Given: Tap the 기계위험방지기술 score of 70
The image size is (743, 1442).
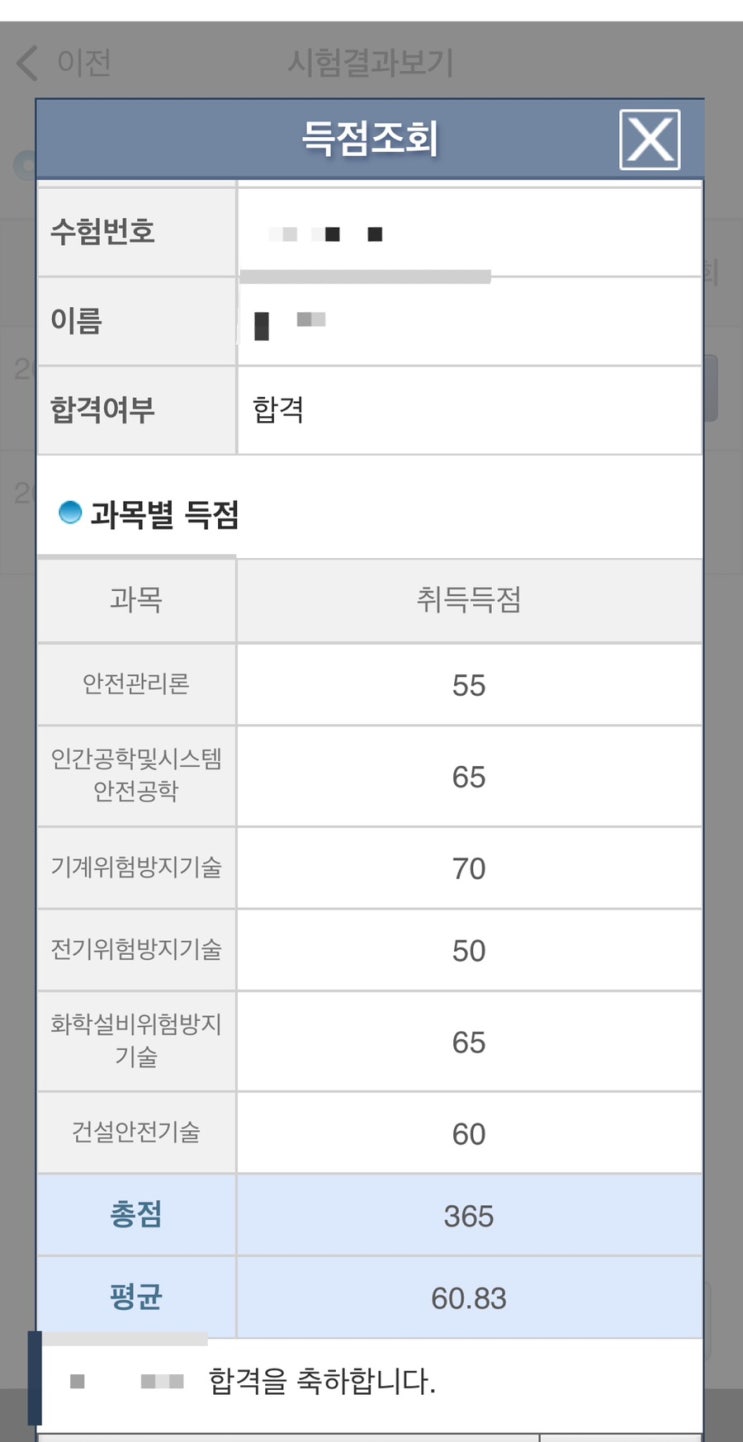Looking at the screenshot, I should pos(468,868).
